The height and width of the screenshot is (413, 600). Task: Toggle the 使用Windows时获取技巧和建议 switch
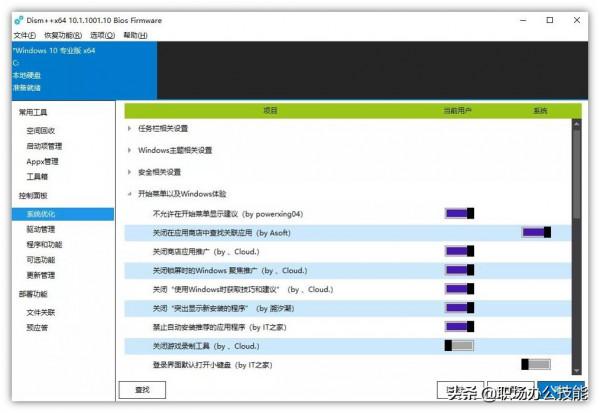460,289
